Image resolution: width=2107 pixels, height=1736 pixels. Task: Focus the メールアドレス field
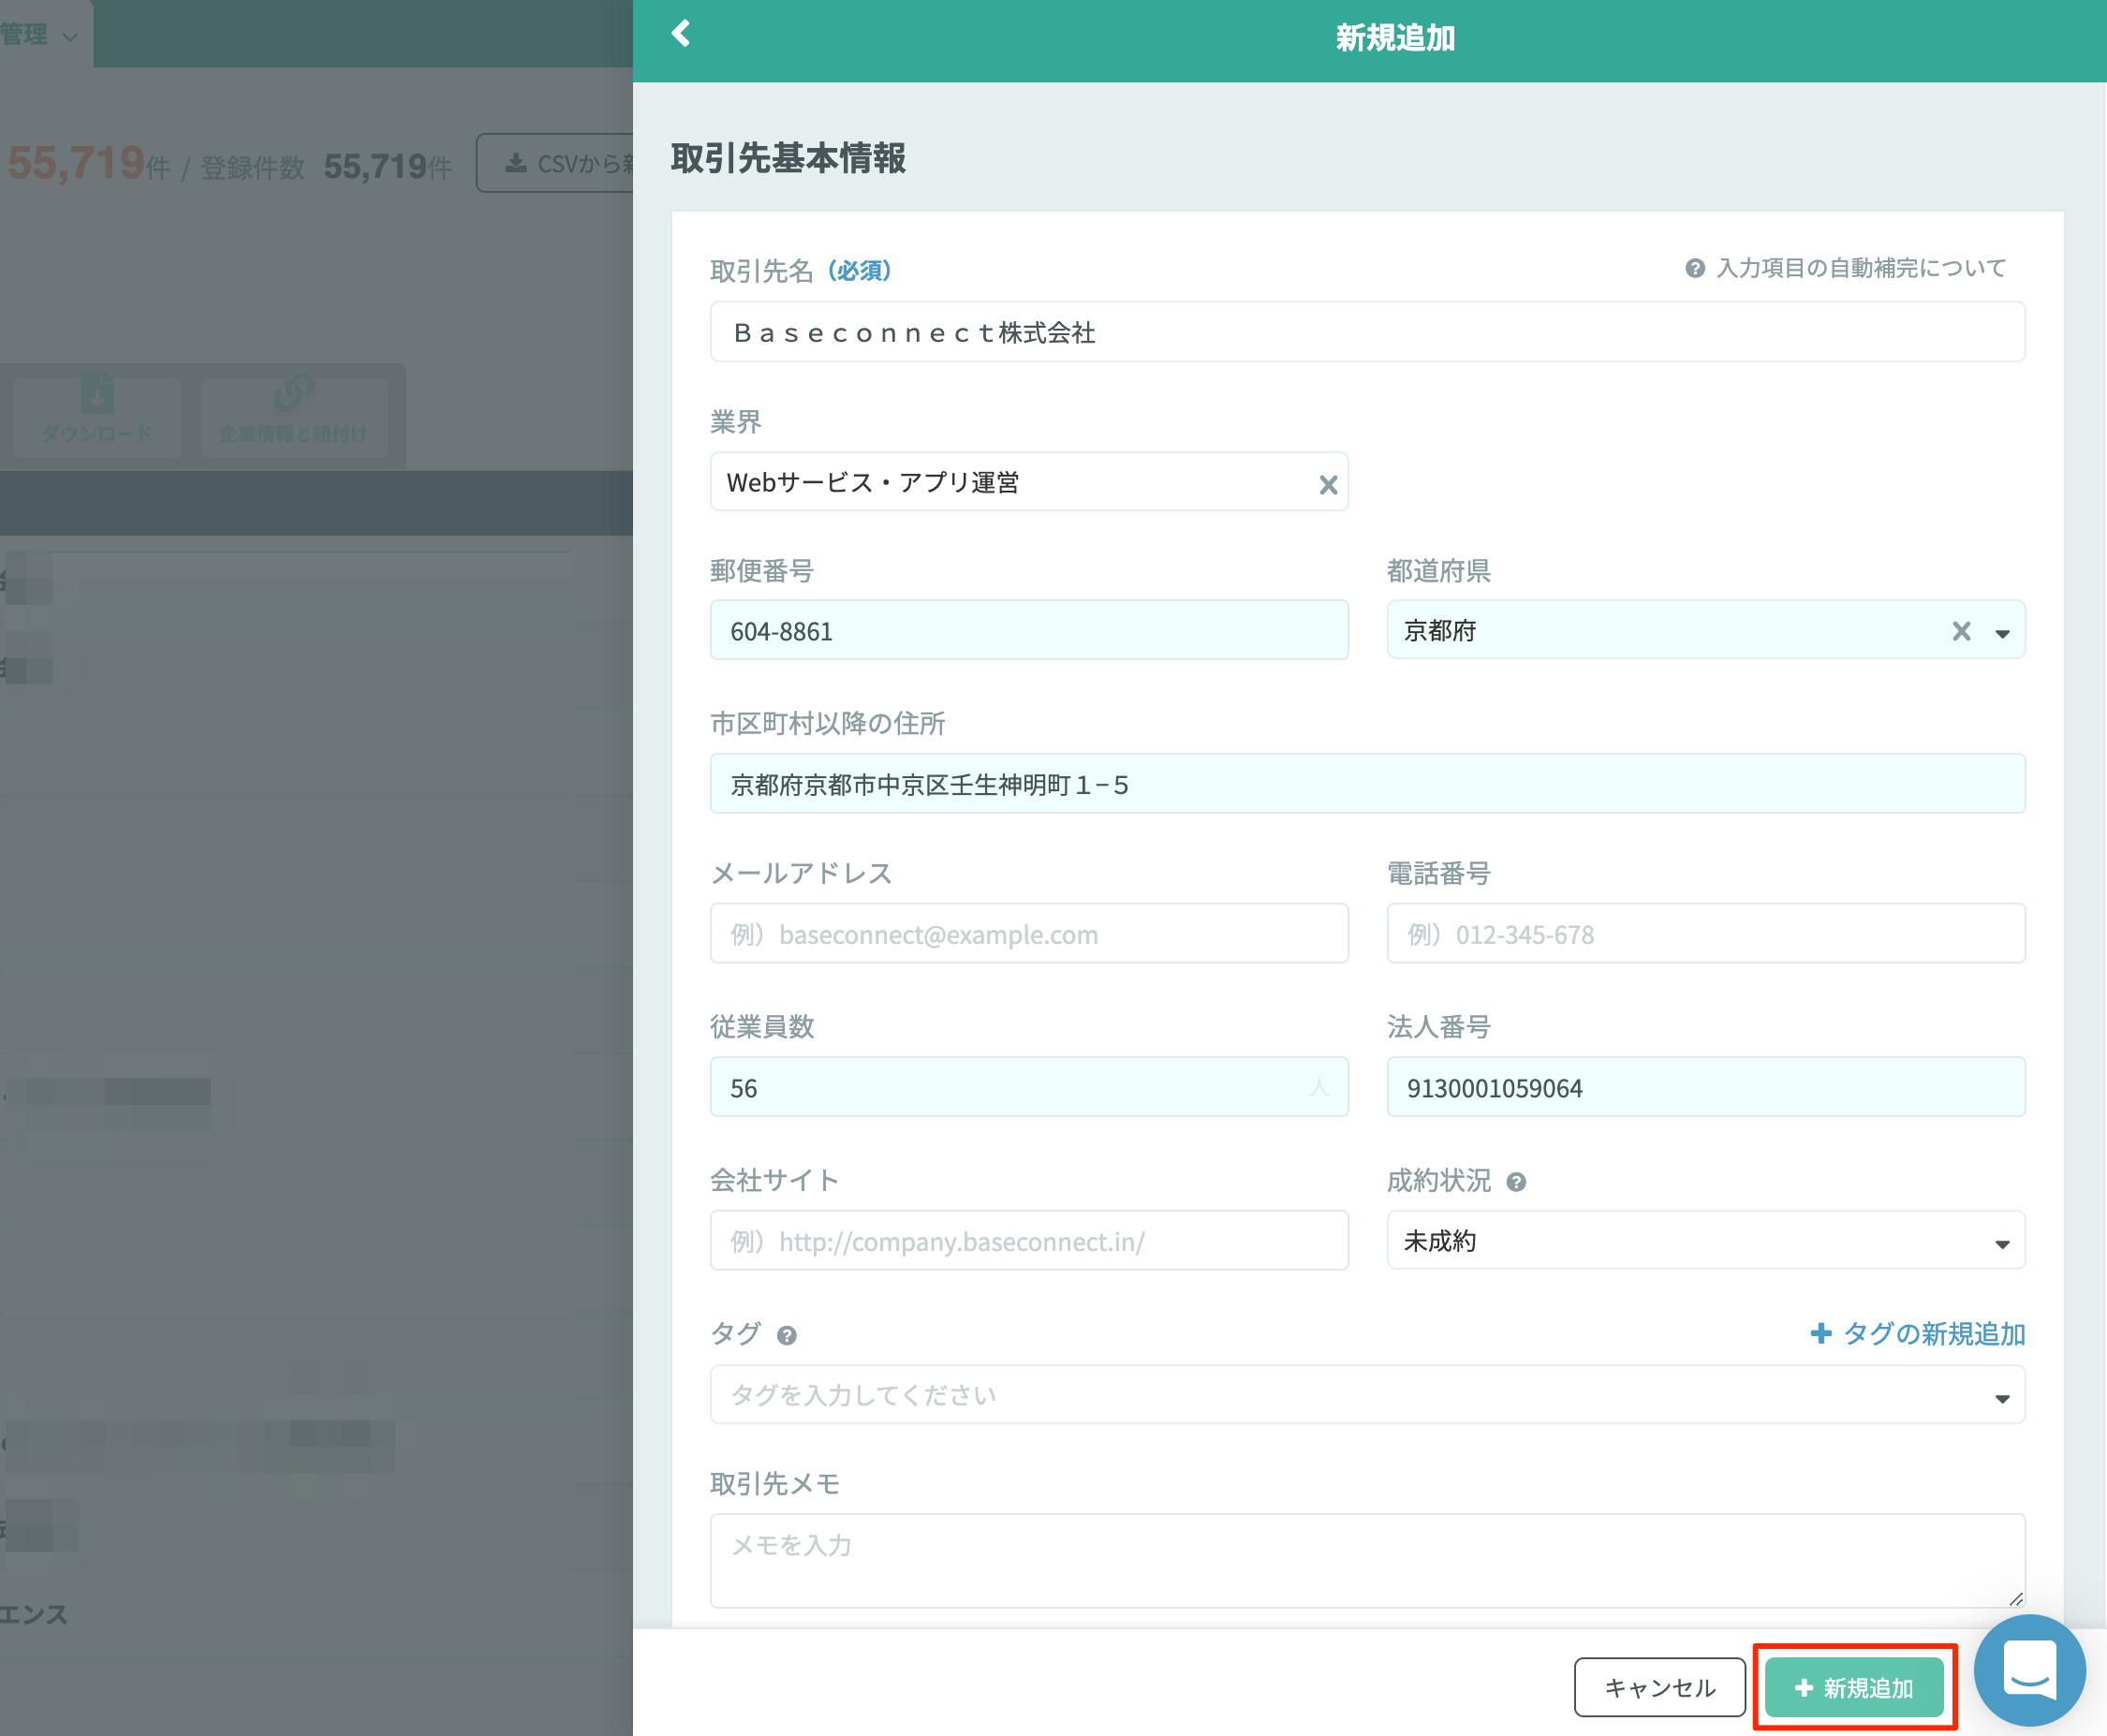[x=1029, y=933]
